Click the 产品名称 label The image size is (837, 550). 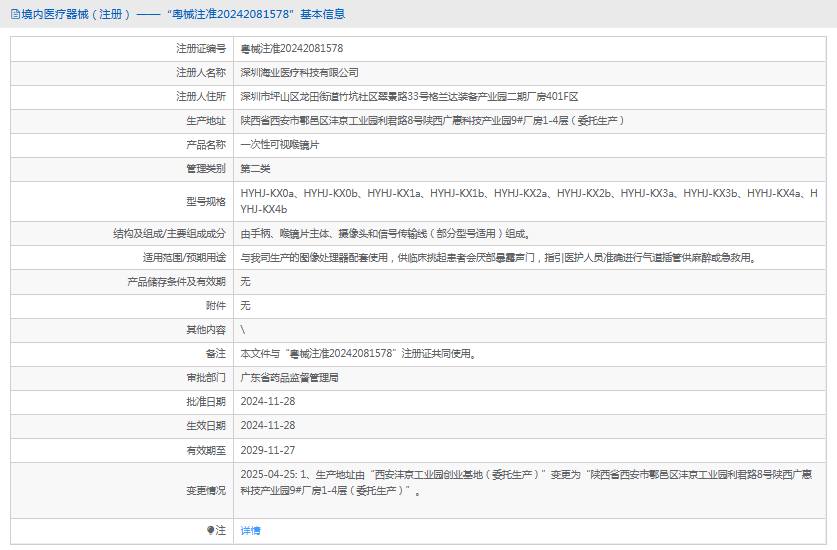pyautogui.click(x=206, y=145)
